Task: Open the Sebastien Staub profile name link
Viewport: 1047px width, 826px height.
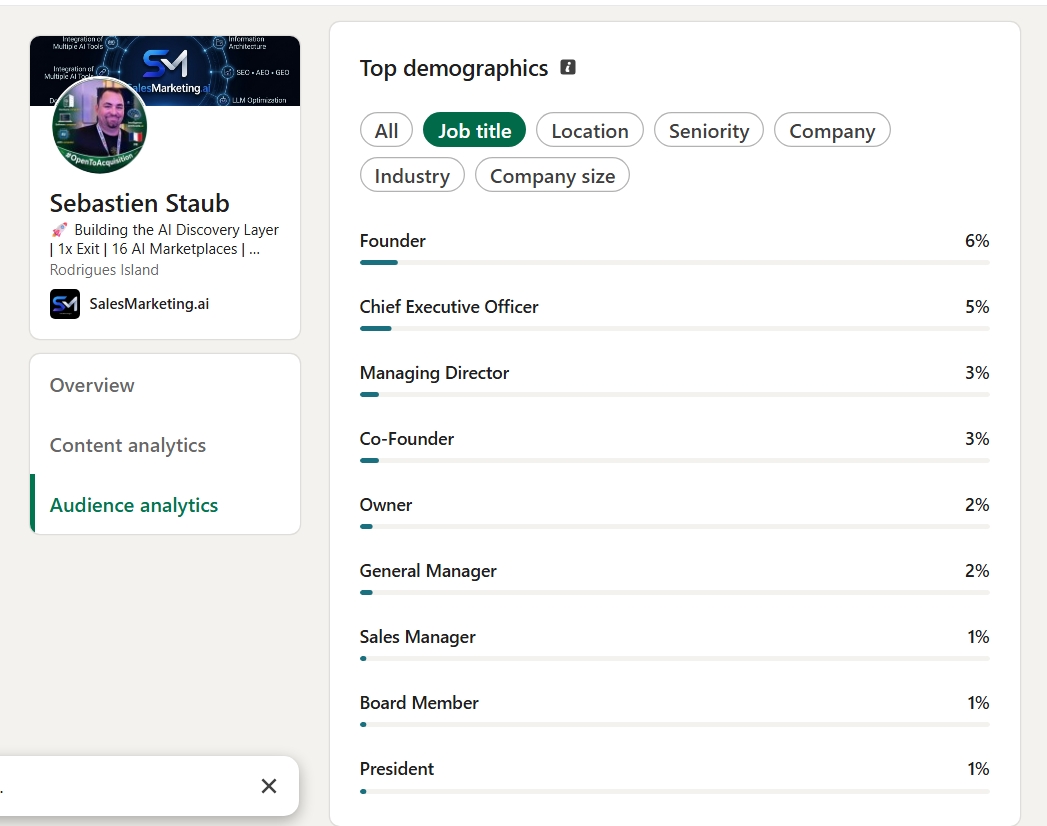Action: (x=140, y=203)
